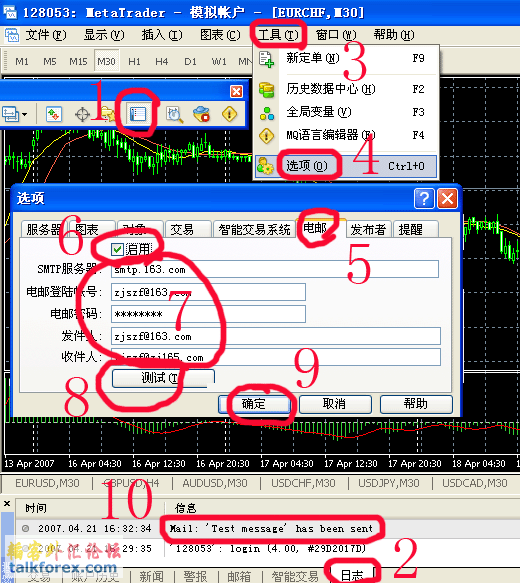Switch to EURUSD,M30 chart tab
Image resolution: width=520 pixels, height=583 pixels.
point(47,483)
